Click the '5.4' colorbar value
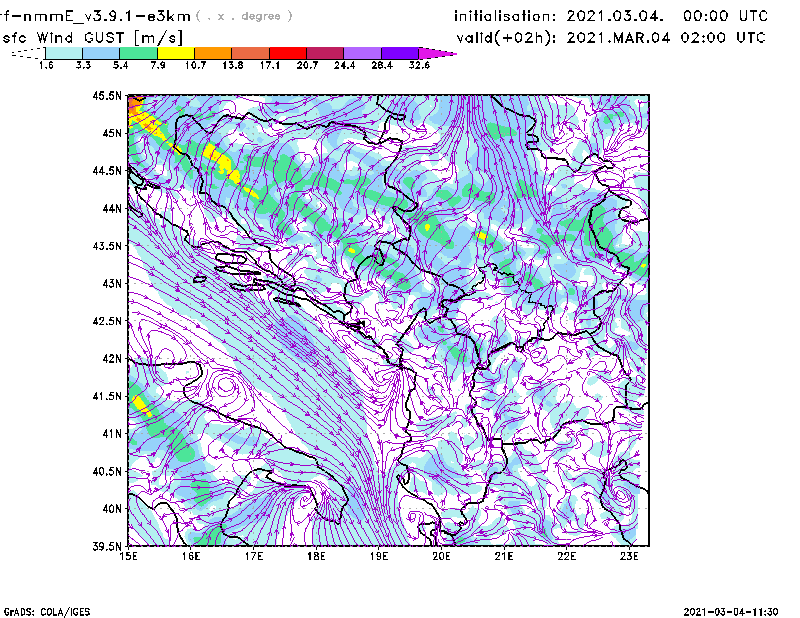This screenshot has width=800, height=618. click(120, 65)
